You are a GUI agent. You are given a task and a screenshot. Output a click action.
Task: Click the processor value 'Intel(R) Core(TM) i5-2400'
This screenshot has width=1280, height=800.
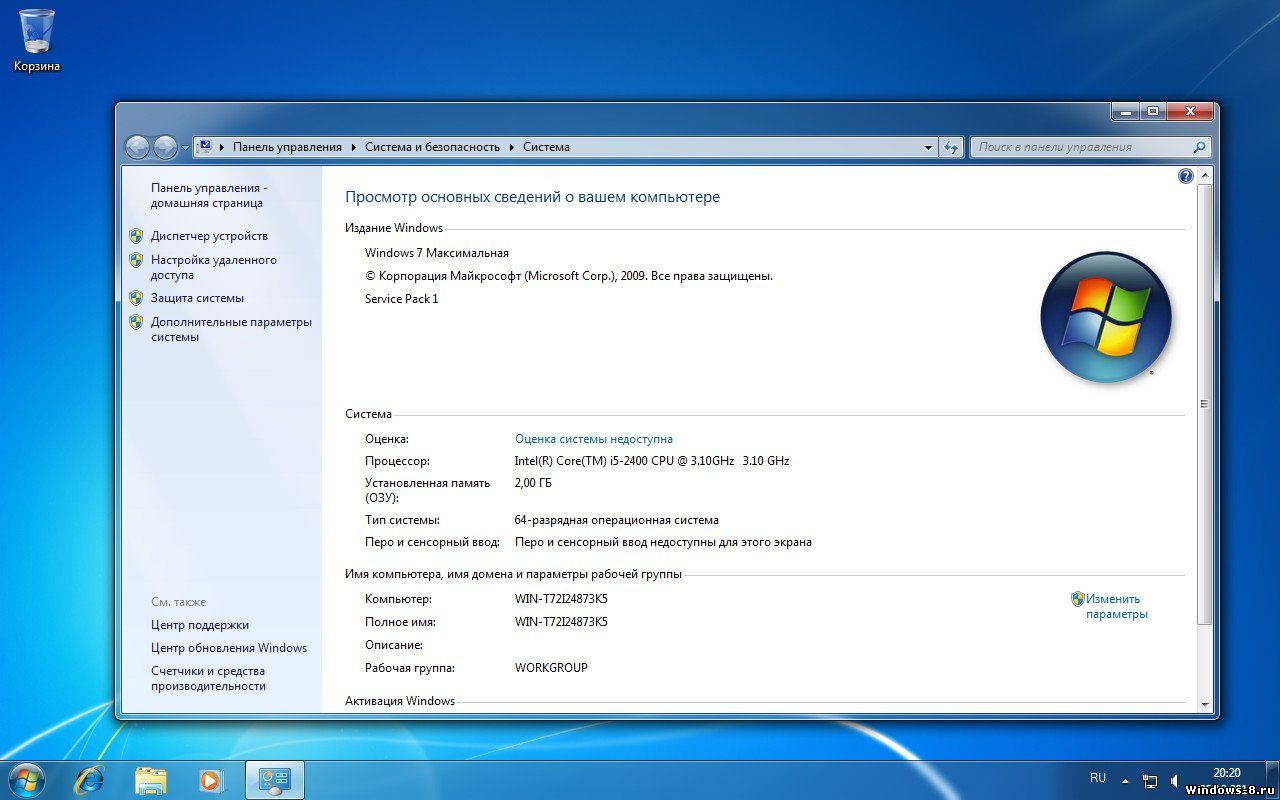pyautogui.click(x=652, y=461)
